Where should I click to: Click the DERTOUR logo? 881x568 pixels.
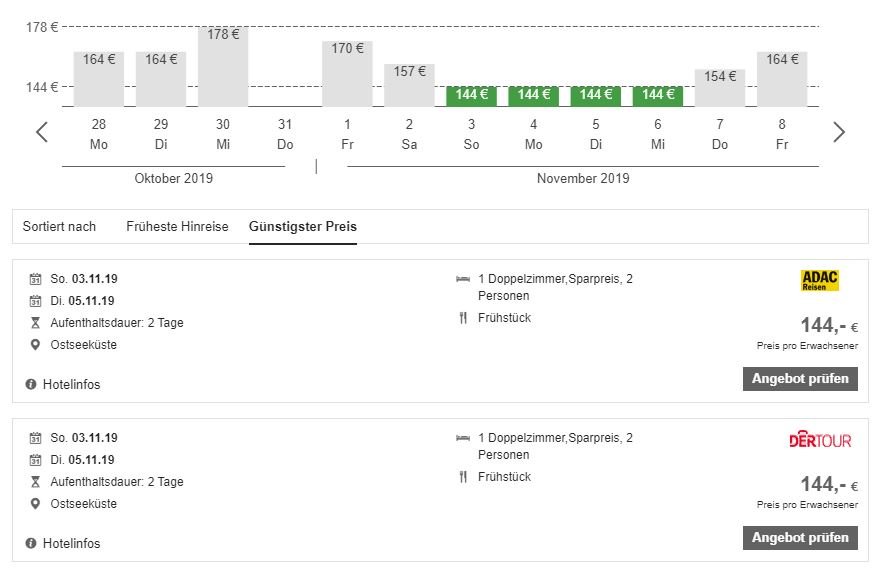pyautogui.click(x=819, y=440)
